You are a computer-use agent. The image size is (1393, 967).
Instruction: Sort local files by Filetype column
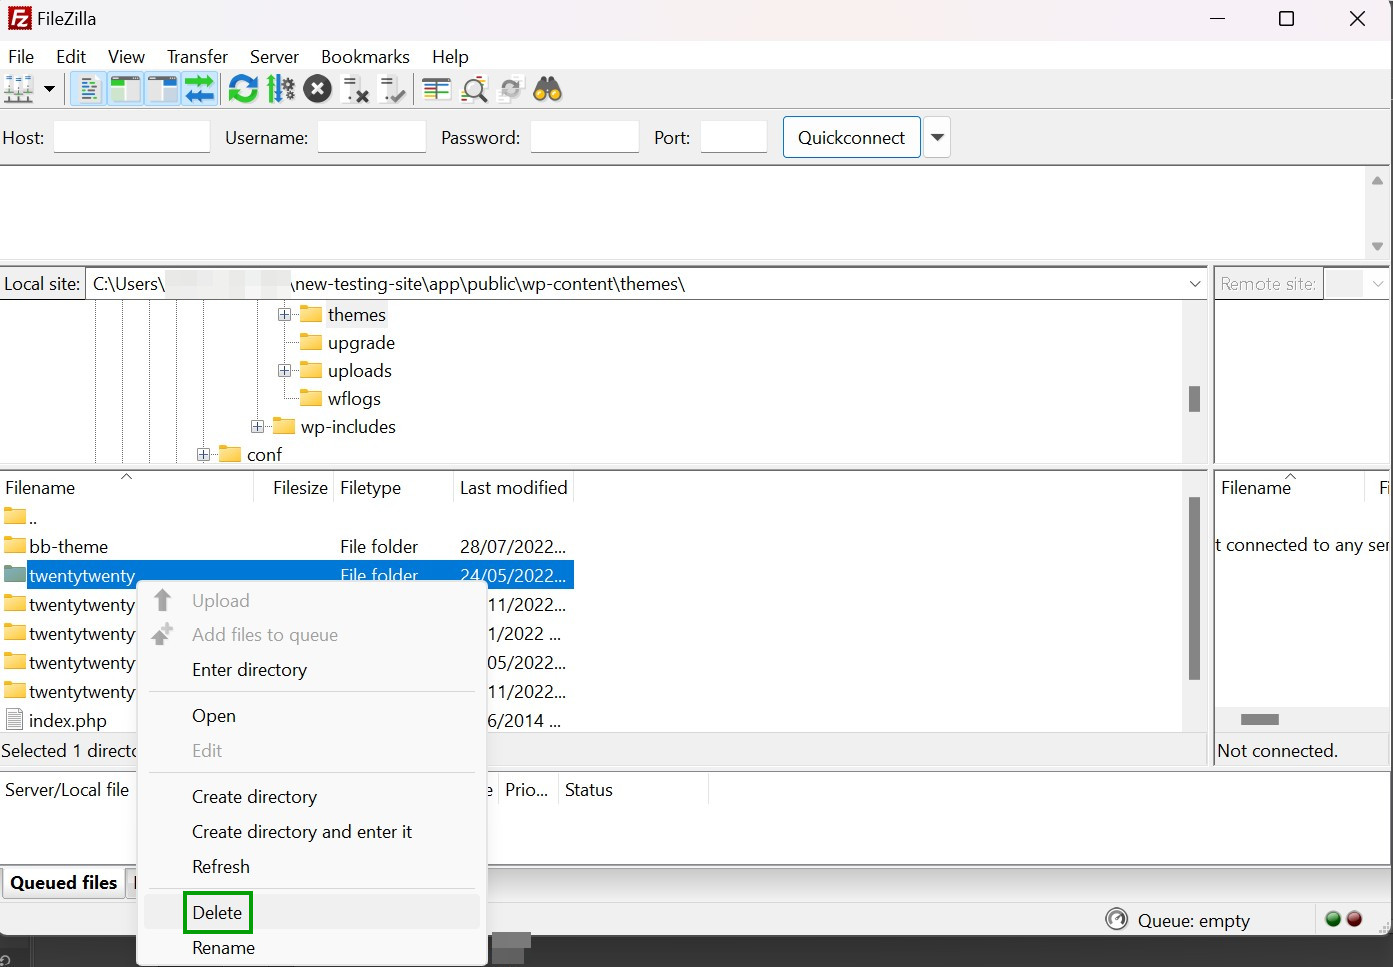tap(394, 487)
